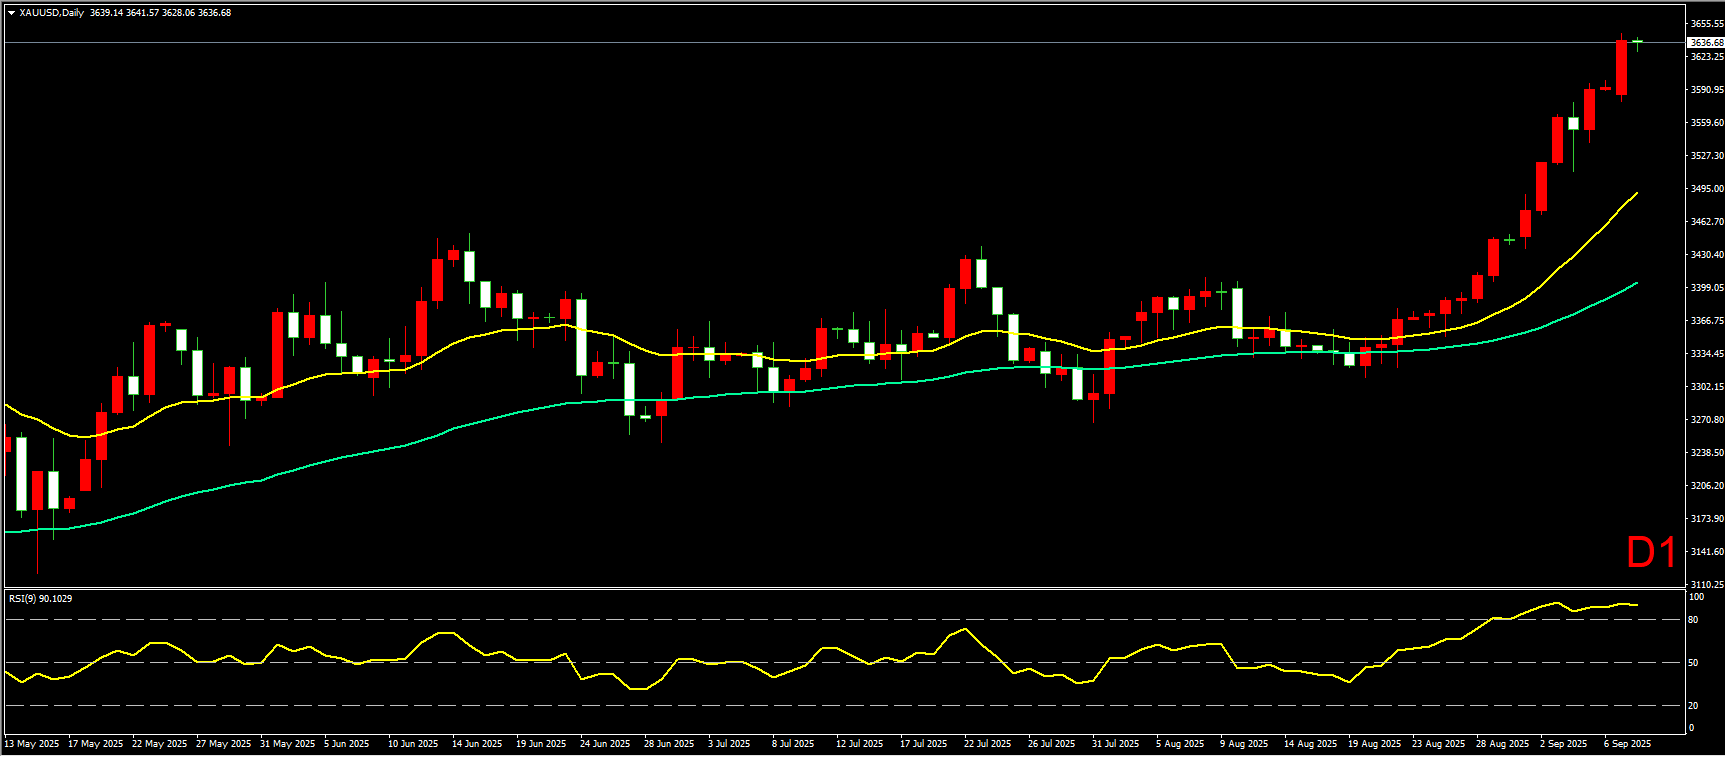Click the 13 May 2025 date label

click(32, 743)
